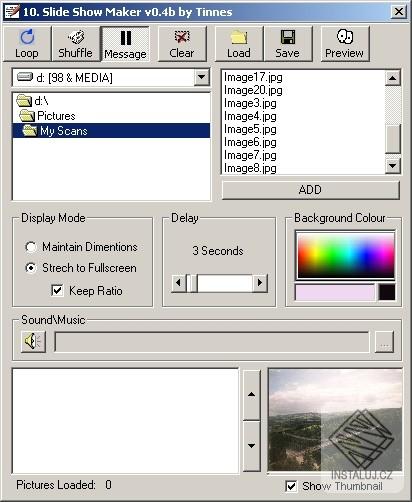
Task: Select Image20.jpg in file list
Action: (253, 90)
